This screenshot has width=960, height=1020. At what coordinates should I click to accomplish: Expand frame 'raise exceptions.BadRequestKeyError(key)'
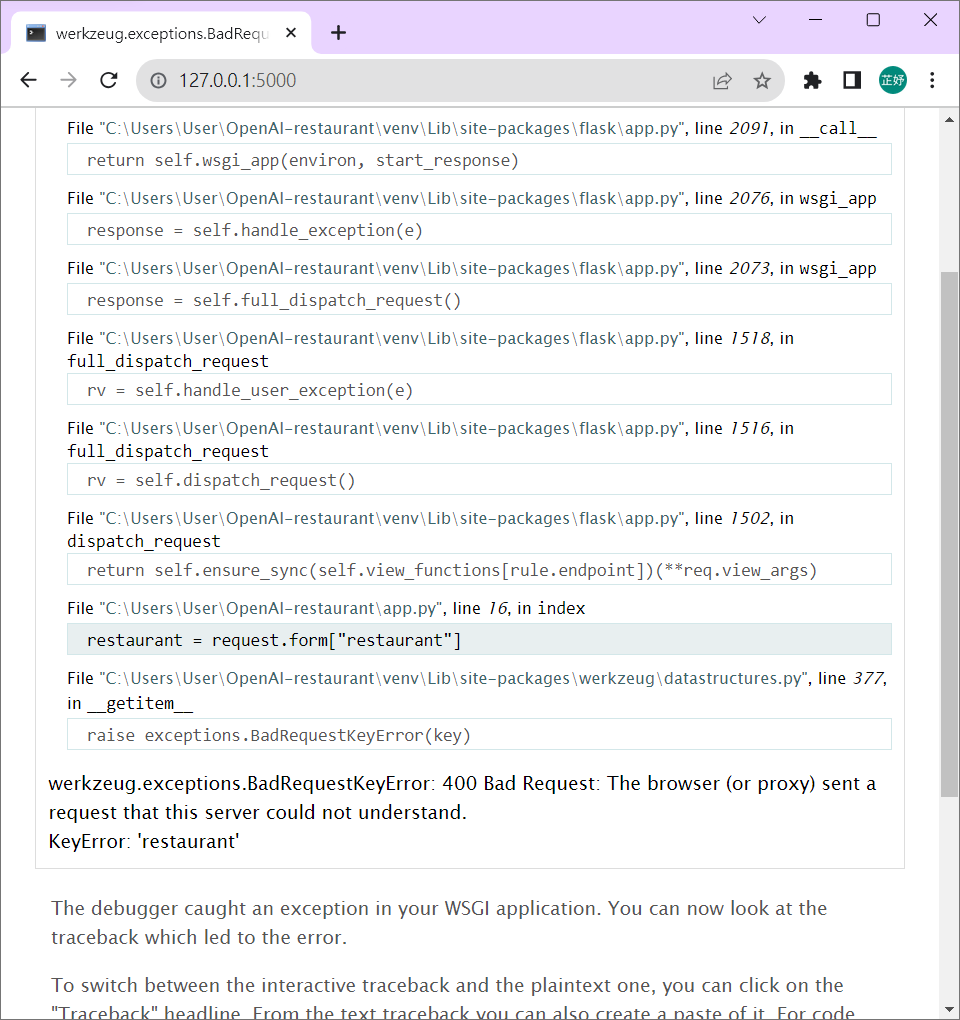pyautogui.click(x=479, y=735)
